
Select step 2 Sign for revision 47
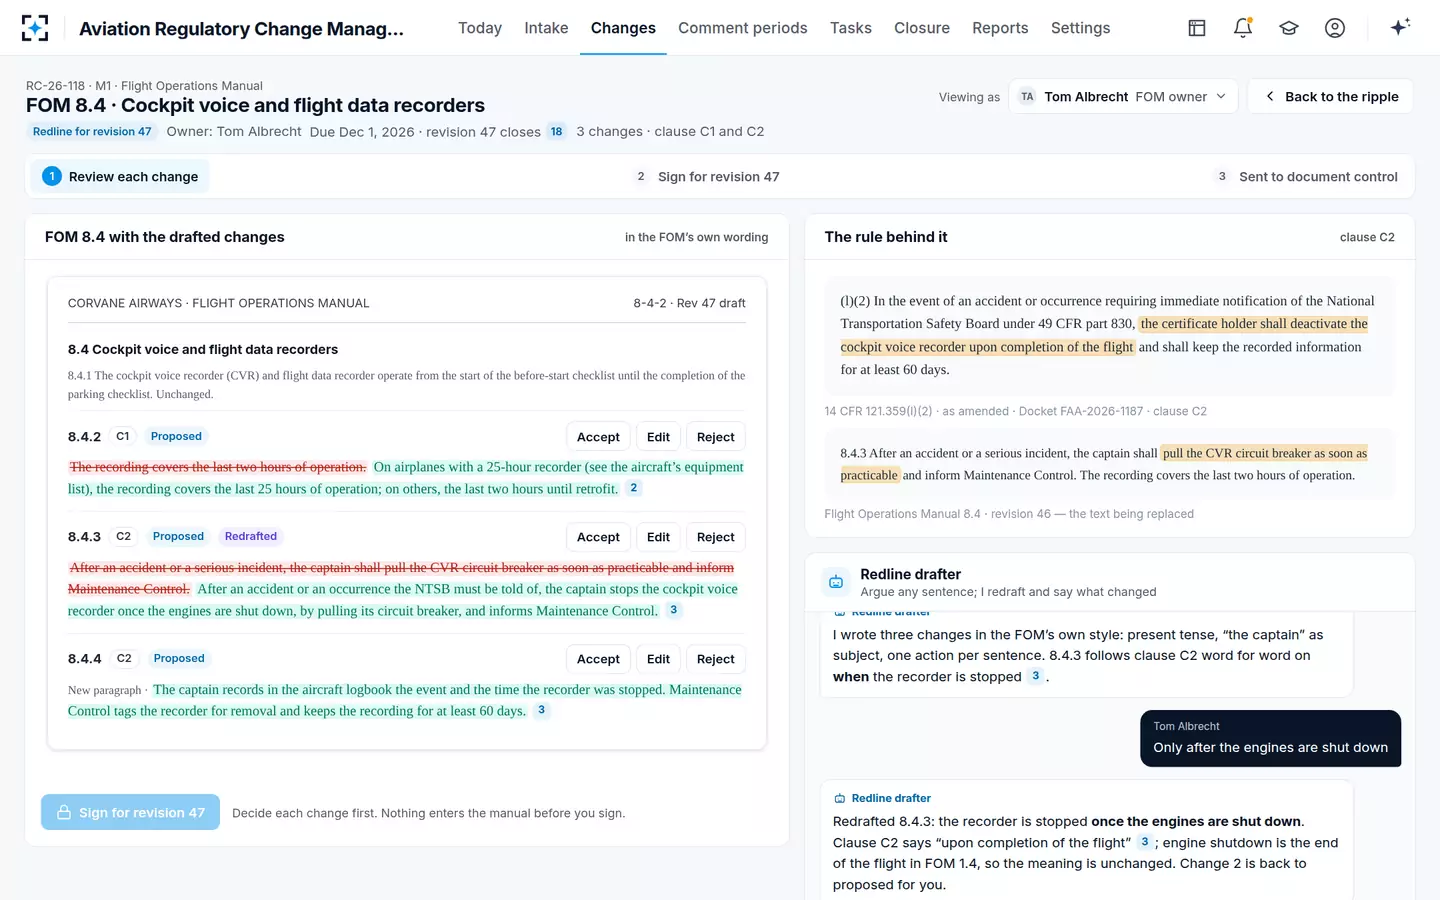pos(708,176)
